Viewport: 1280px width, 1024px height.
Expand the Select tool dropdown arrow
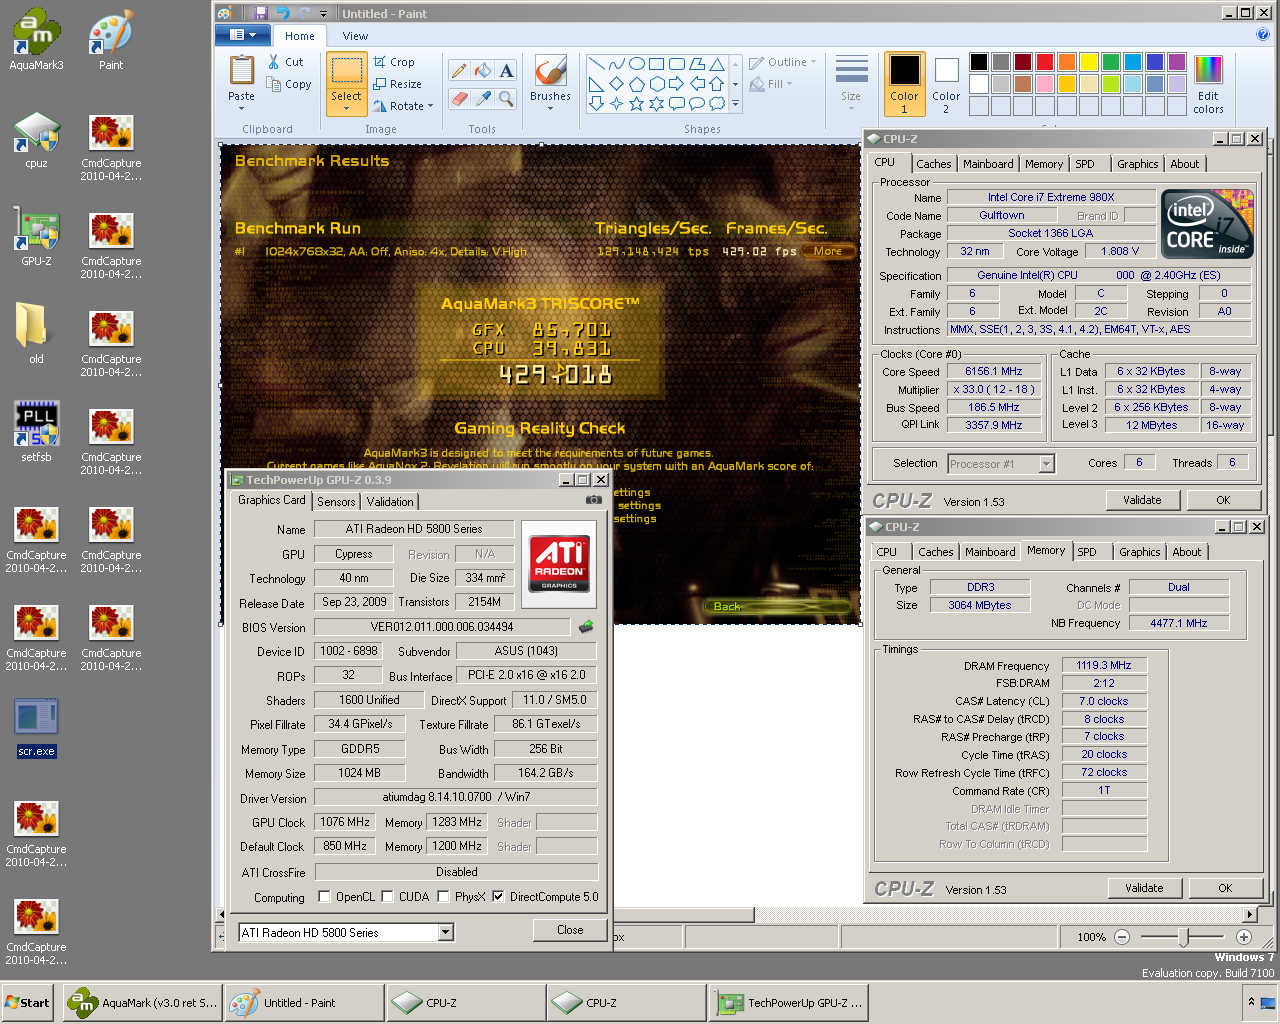(346, 108)
